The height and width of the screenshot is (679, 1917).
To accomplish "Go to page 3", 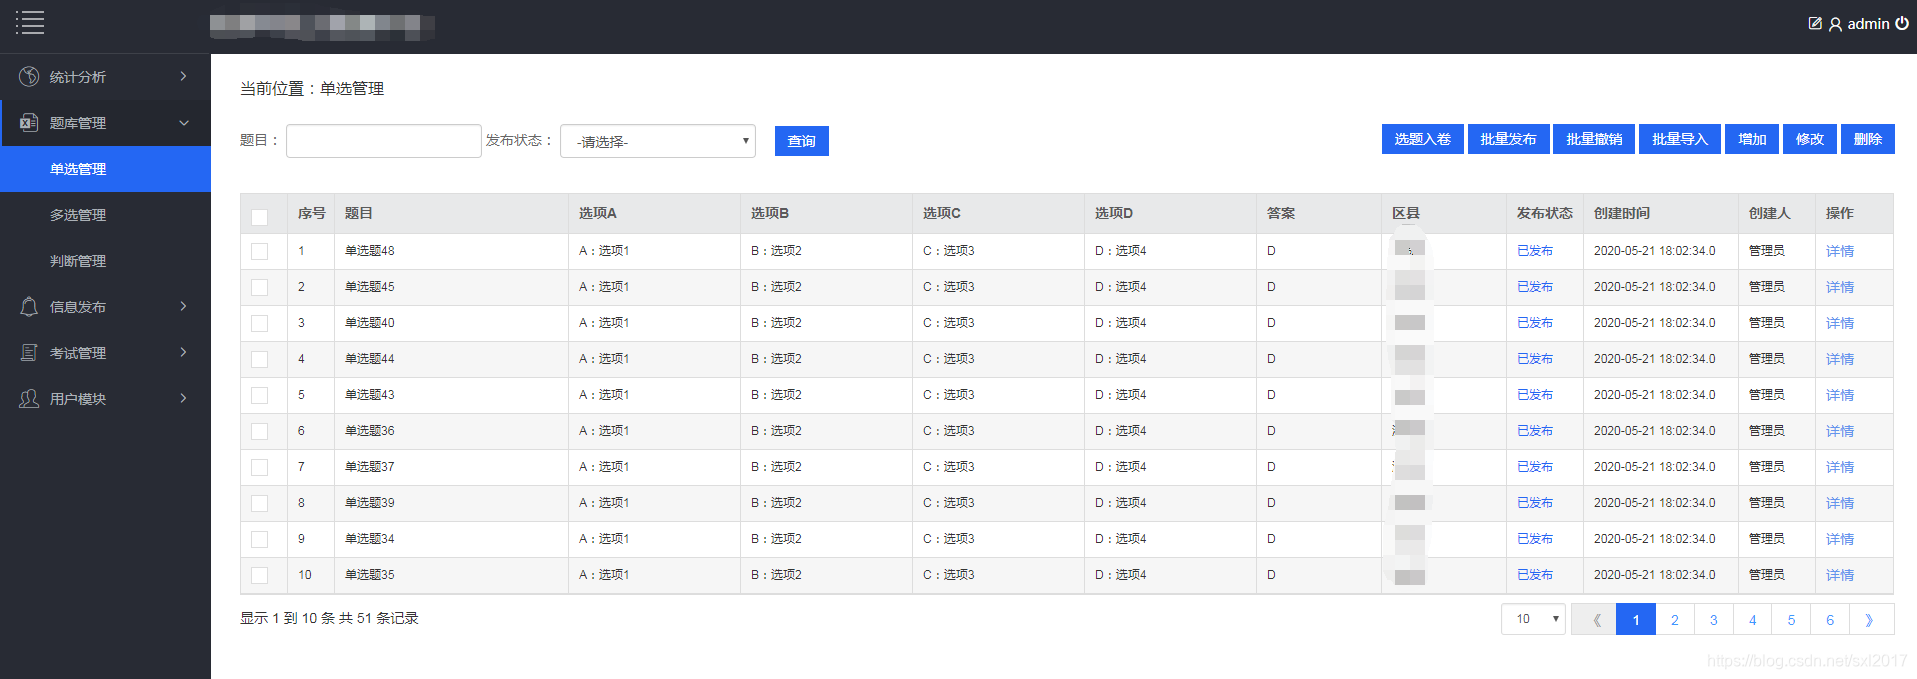I will 1714,620.
